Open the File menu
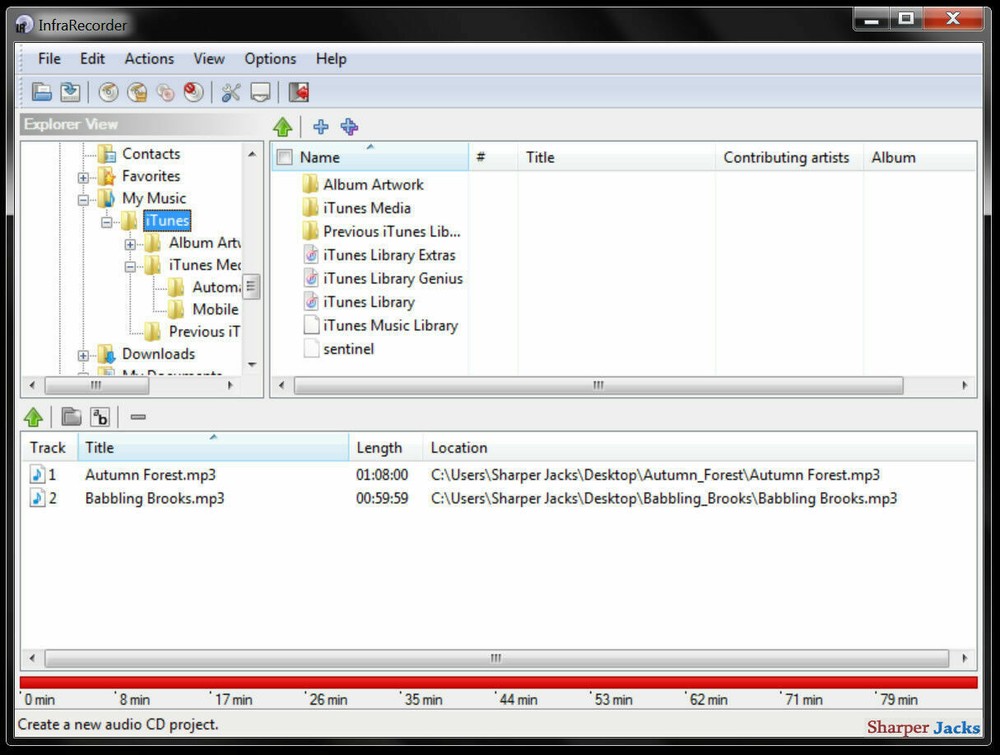This screenshot has width=1000, height=755. point(49,59)
